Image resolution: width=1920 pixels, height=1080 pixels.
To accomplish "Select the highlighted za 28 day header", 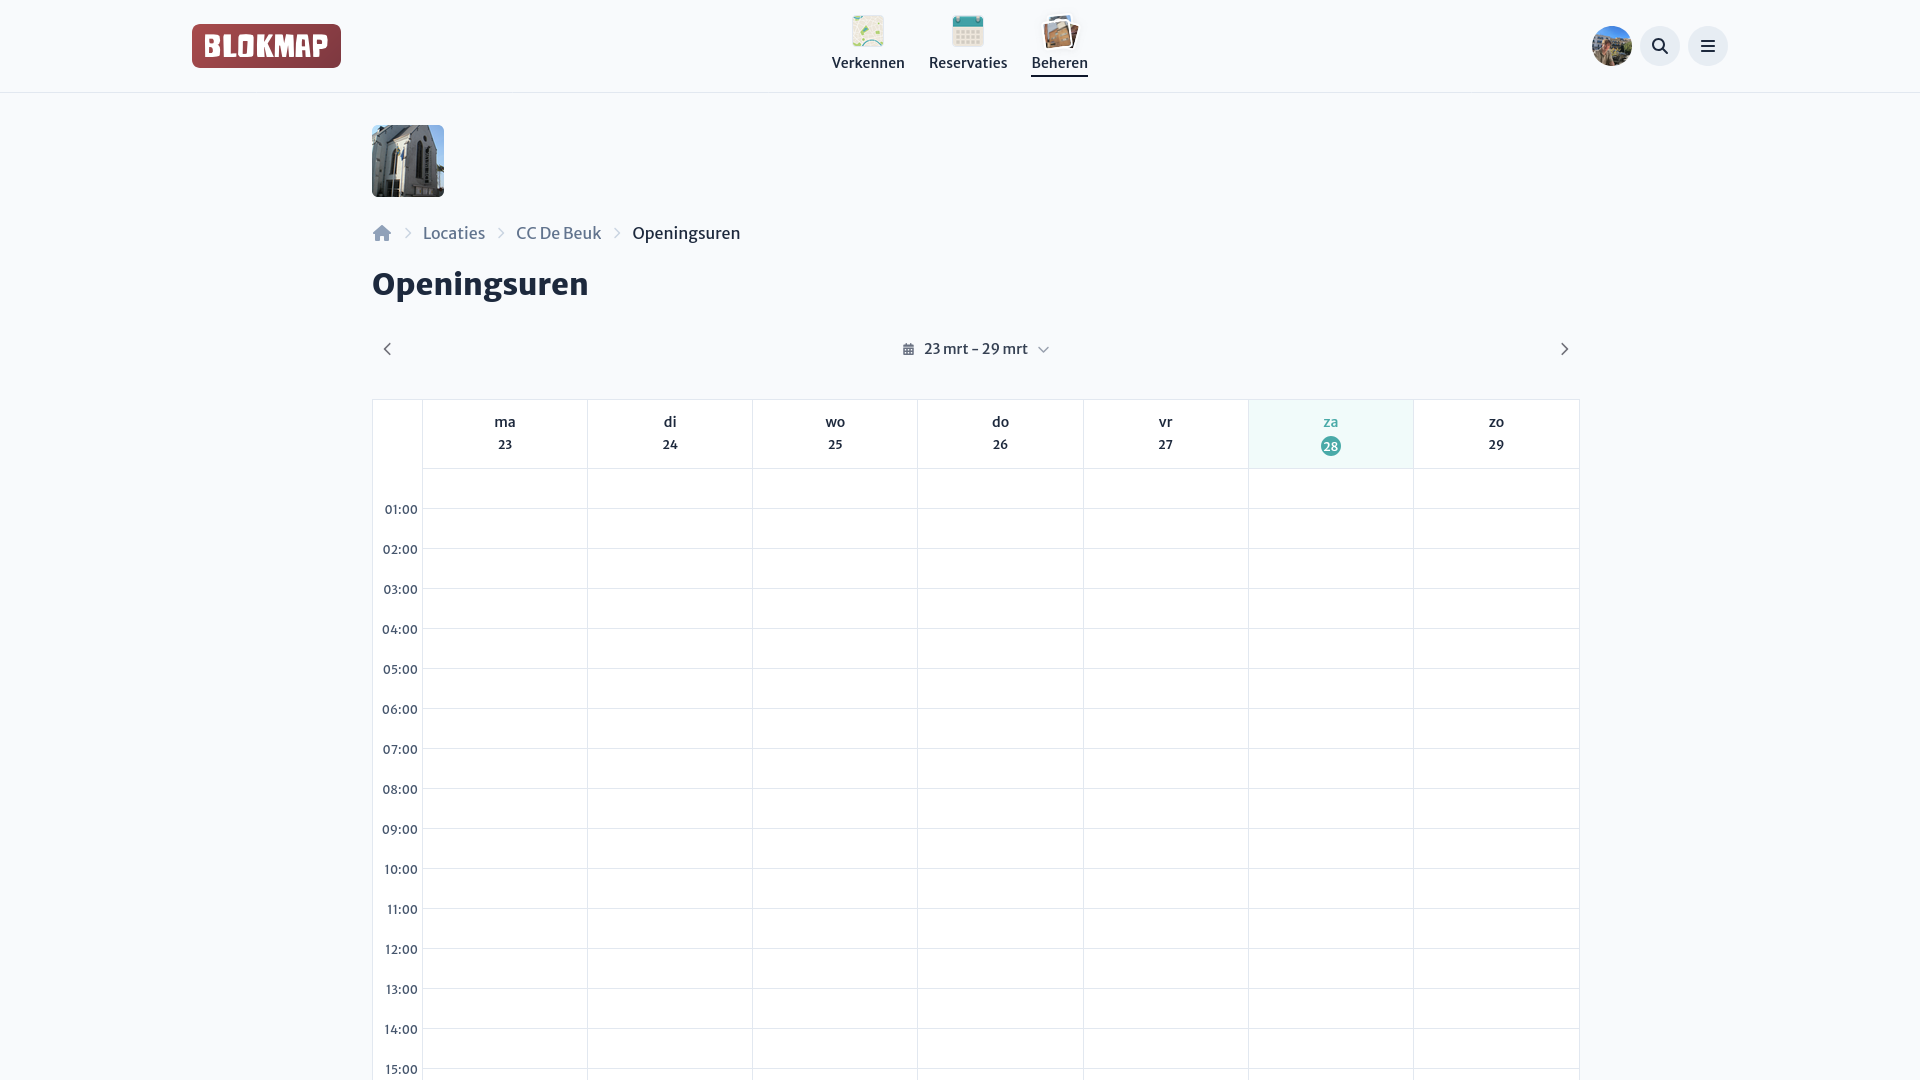I will click(1331, 434).
